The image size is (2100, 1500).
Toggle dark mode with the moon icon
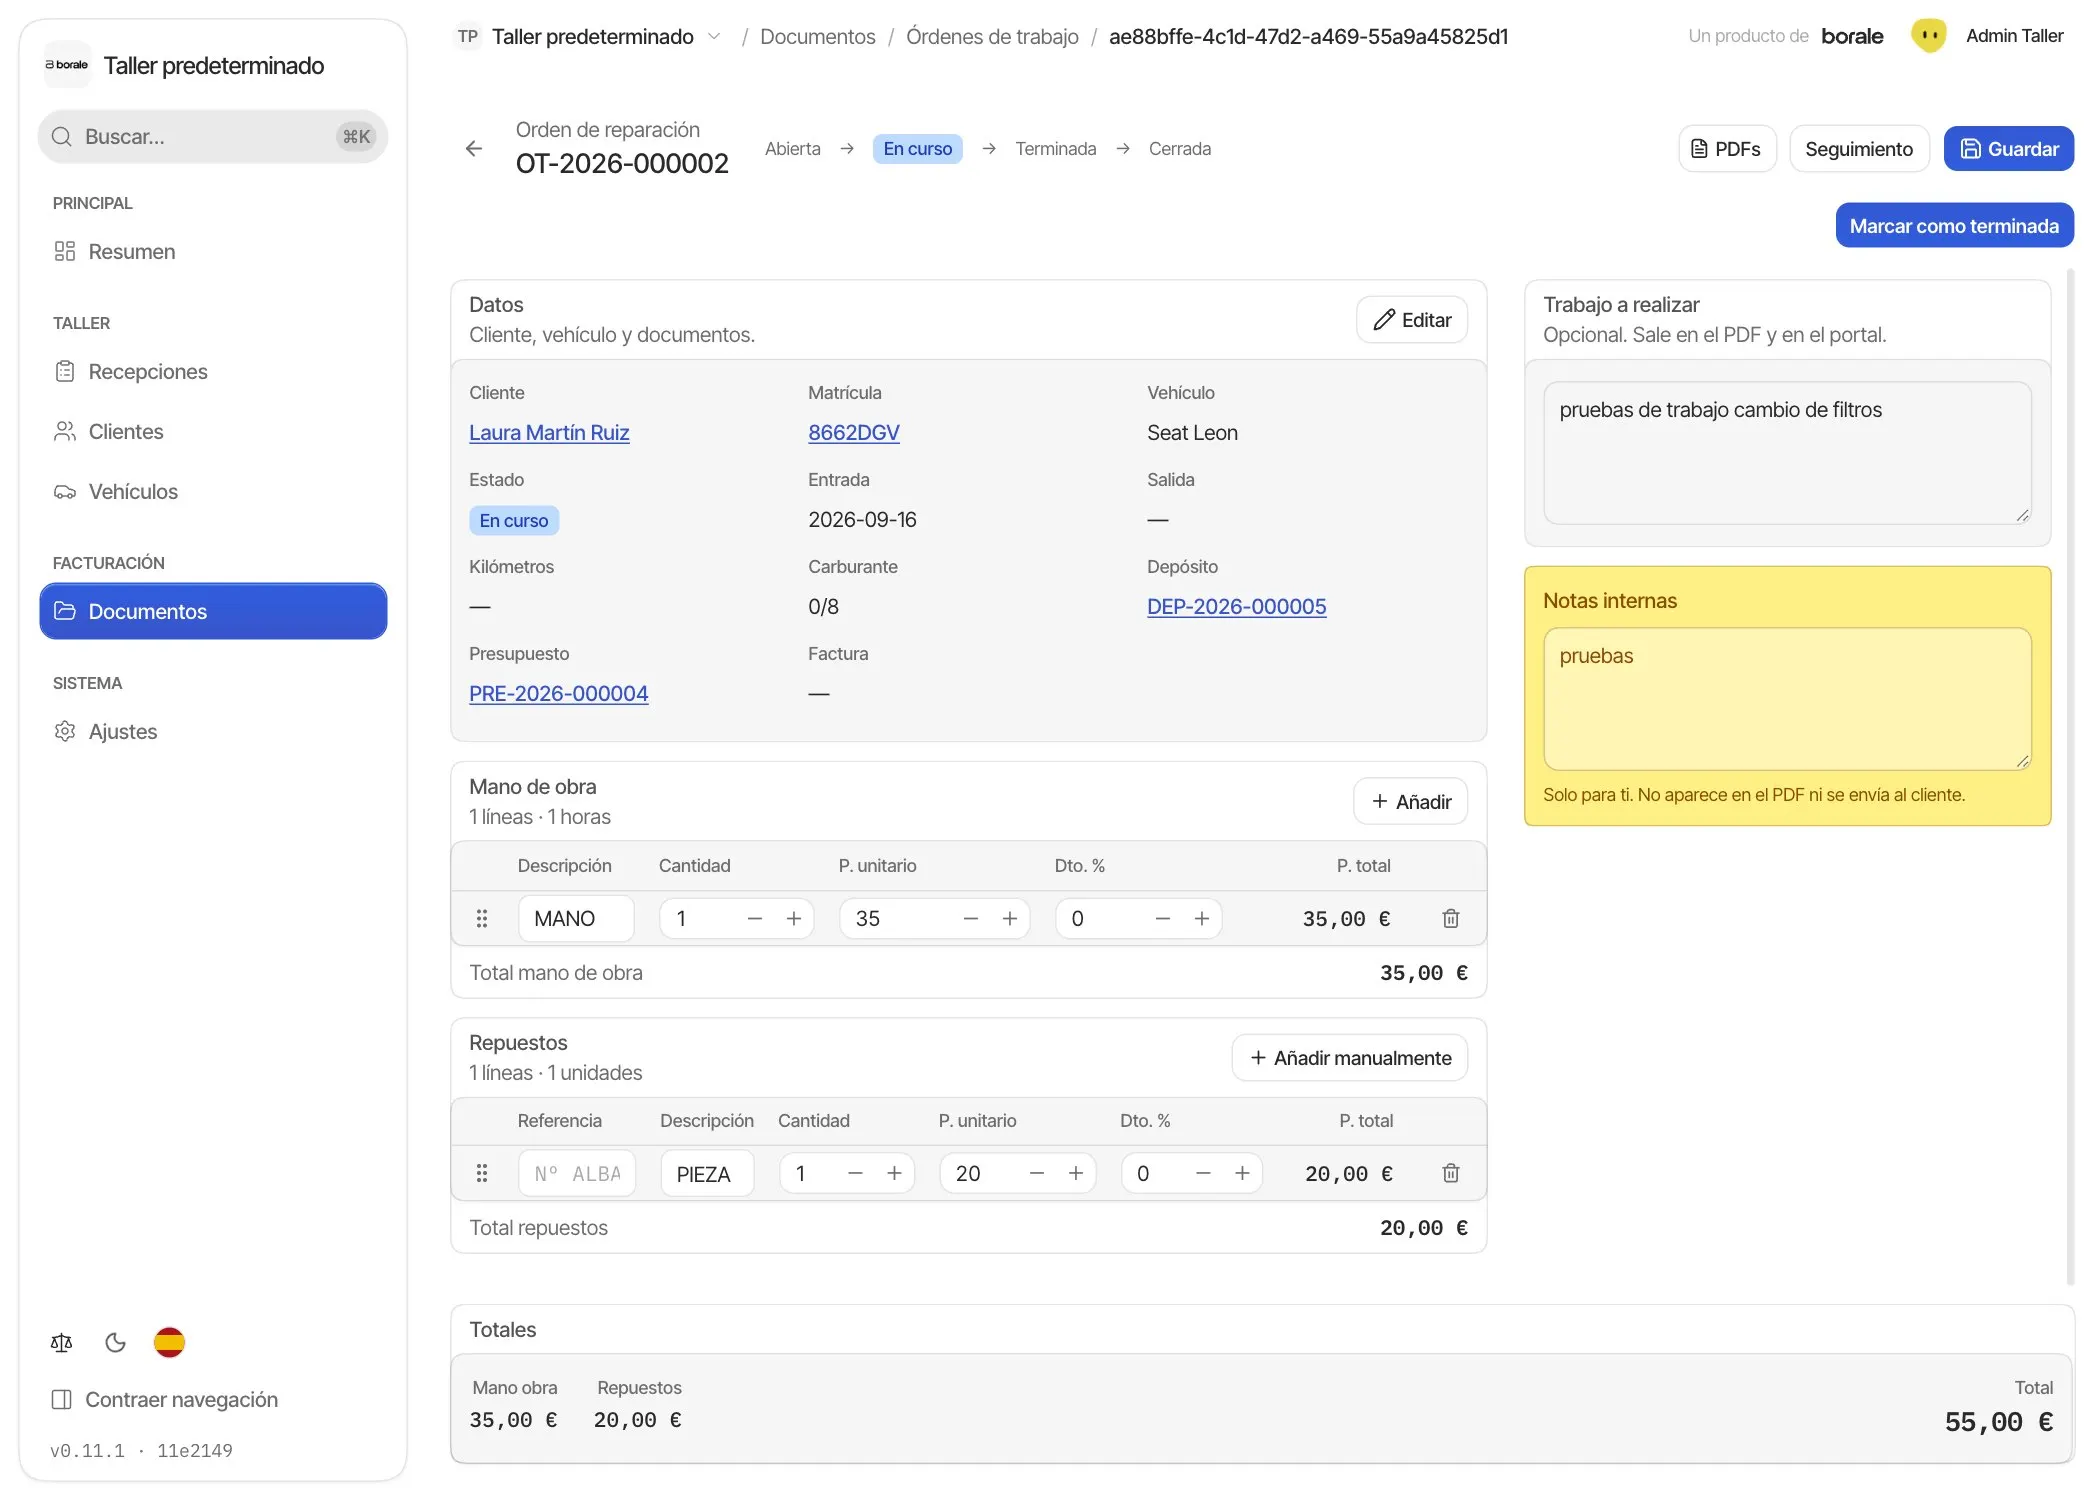tap(115, 1342)
